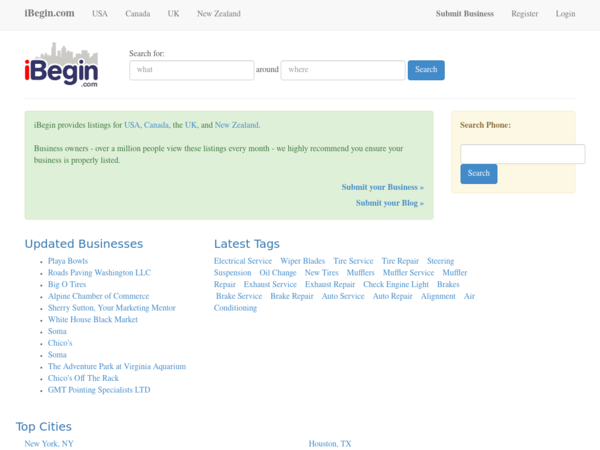Image resolution: width=600 pixels, height=450 pixels.
Task: Select the Tire Service tag
Action: point(353,261)
